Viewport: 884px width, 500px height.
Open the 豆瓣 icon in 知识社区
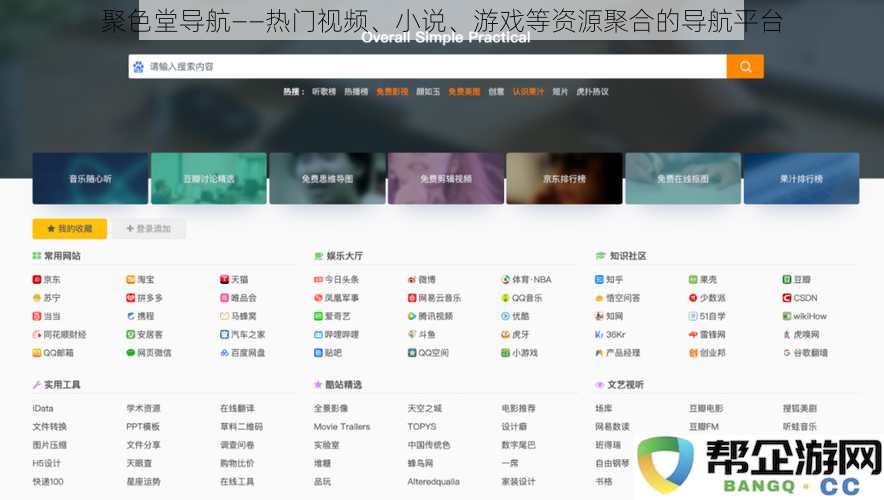786,280
